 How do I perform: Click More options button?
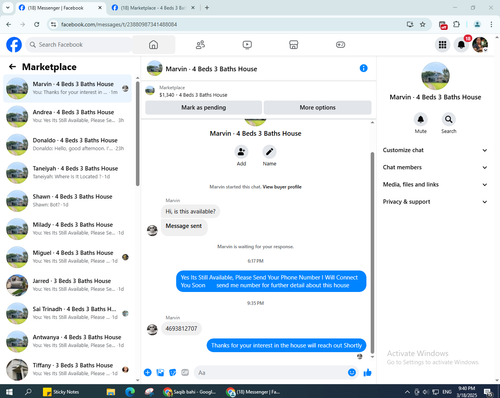(x=317, y=107)
